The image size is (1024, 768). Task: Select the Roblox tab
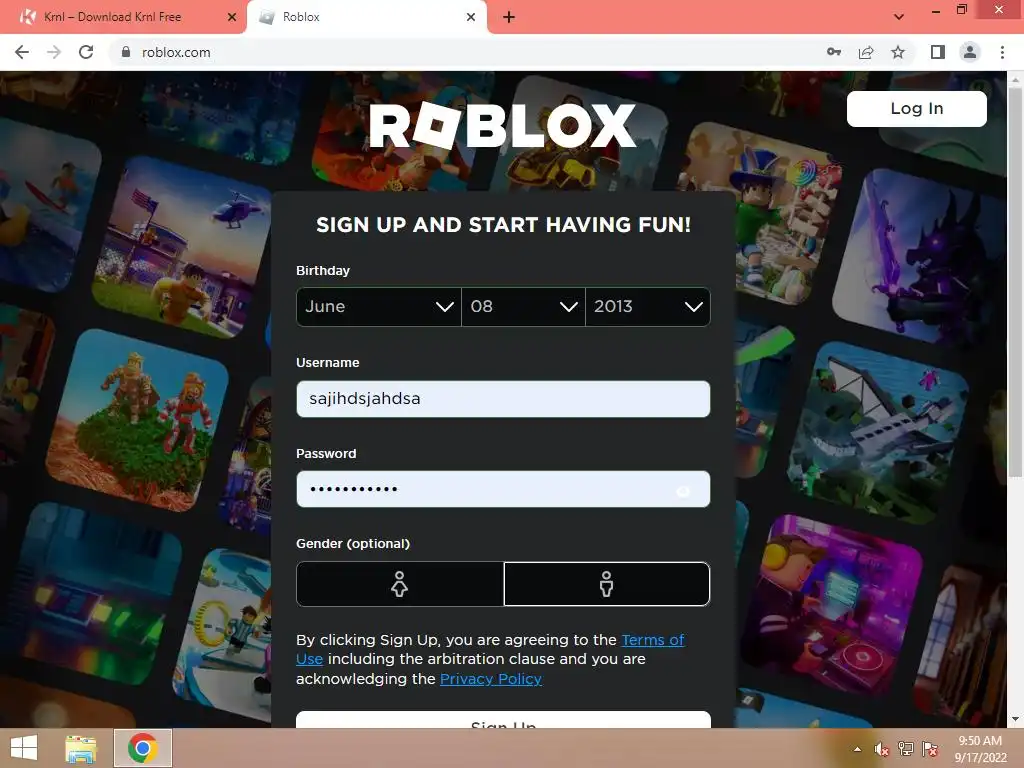click(x=366, y=17)
